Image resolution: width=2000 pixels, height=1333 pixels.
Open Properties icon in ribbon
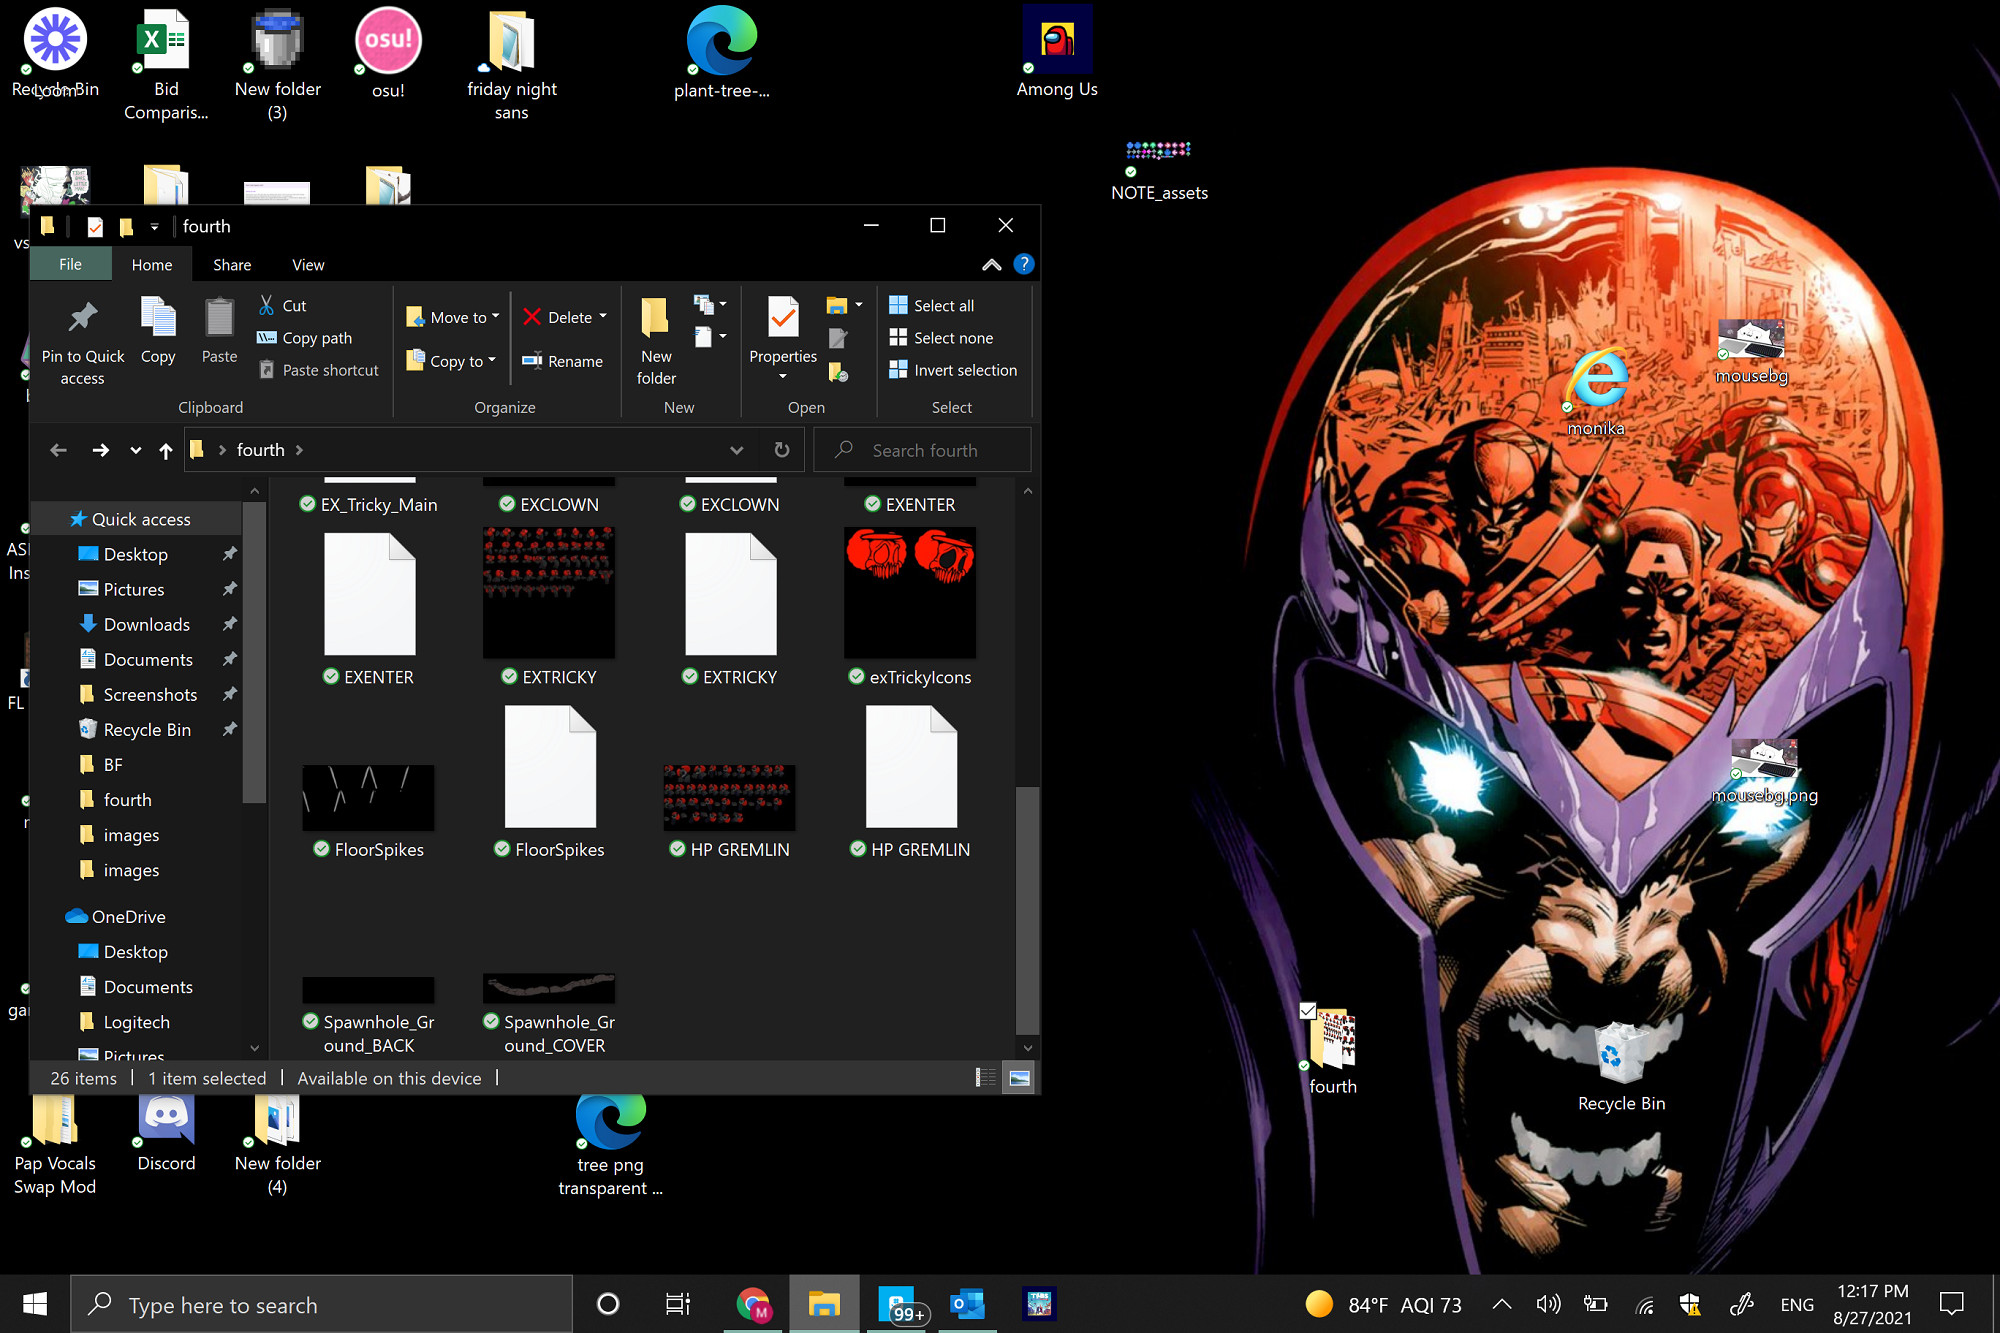pos(782,318)
